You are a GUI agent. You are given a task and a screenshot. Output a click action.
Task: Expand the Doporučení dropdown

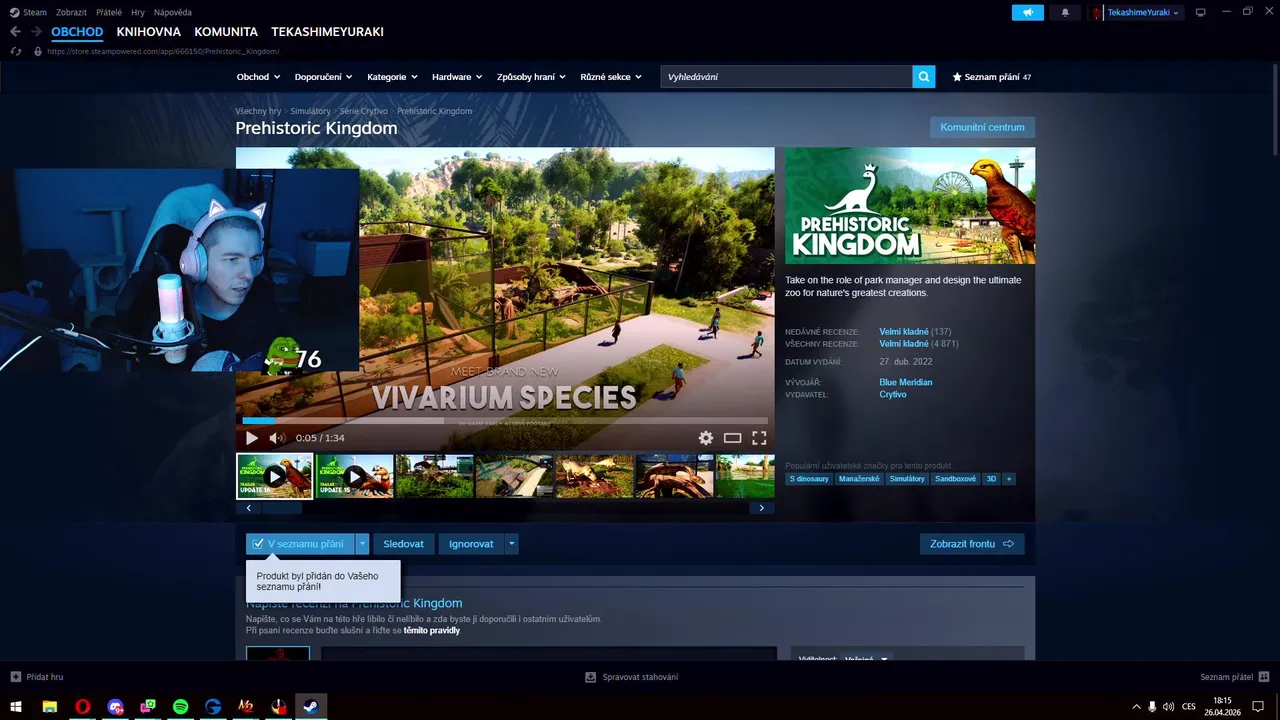324,77
